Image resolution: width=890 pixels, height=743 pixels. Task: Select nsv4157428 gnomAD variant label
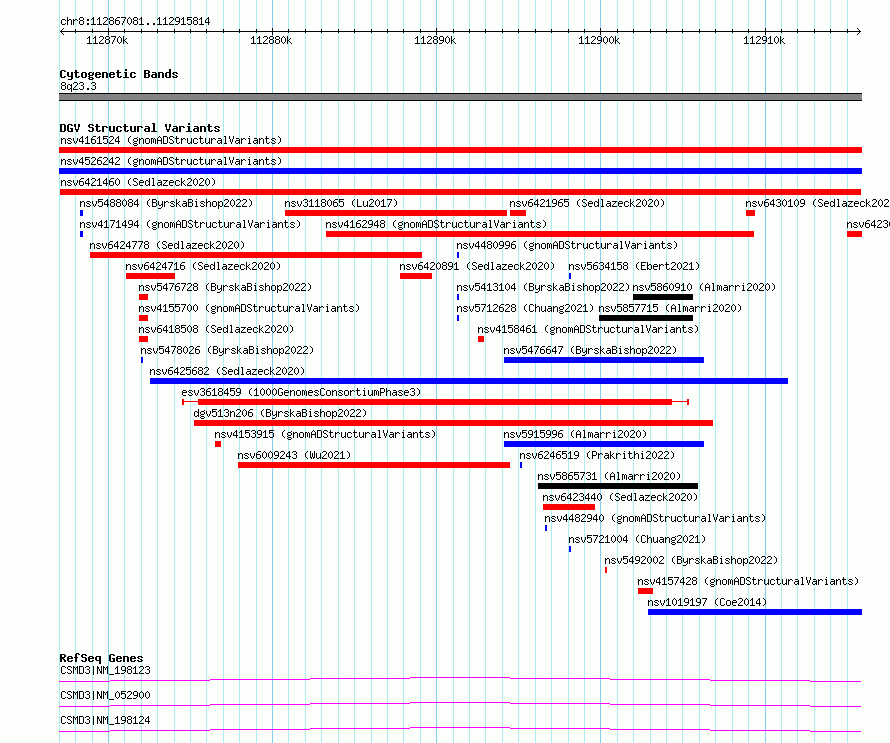[748, 581]
